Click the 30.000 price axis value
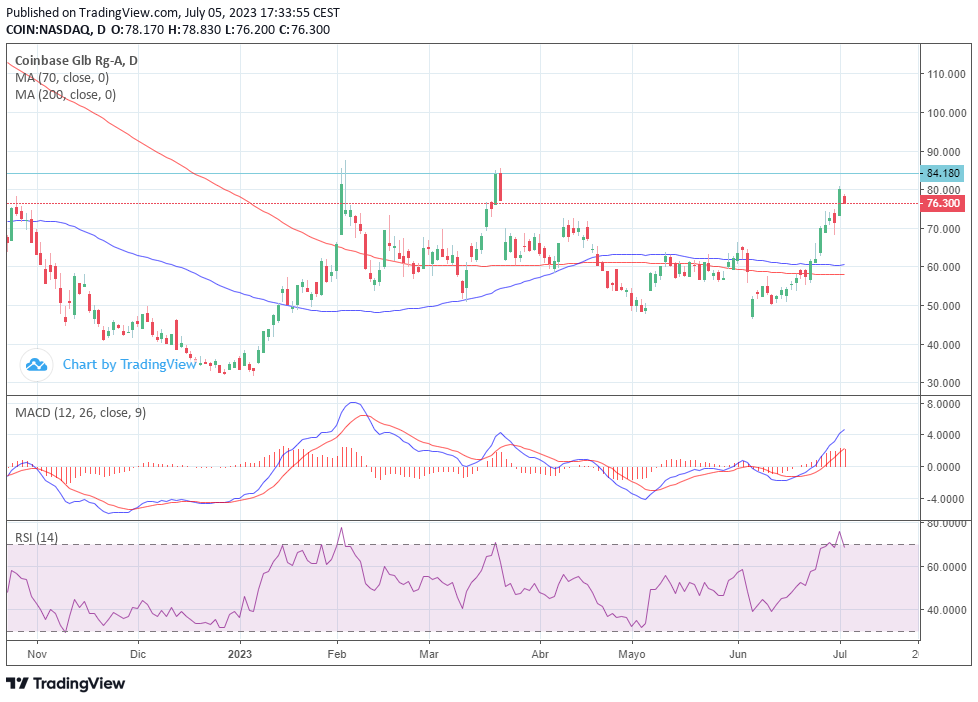978x702 pixels. [944, 383]
